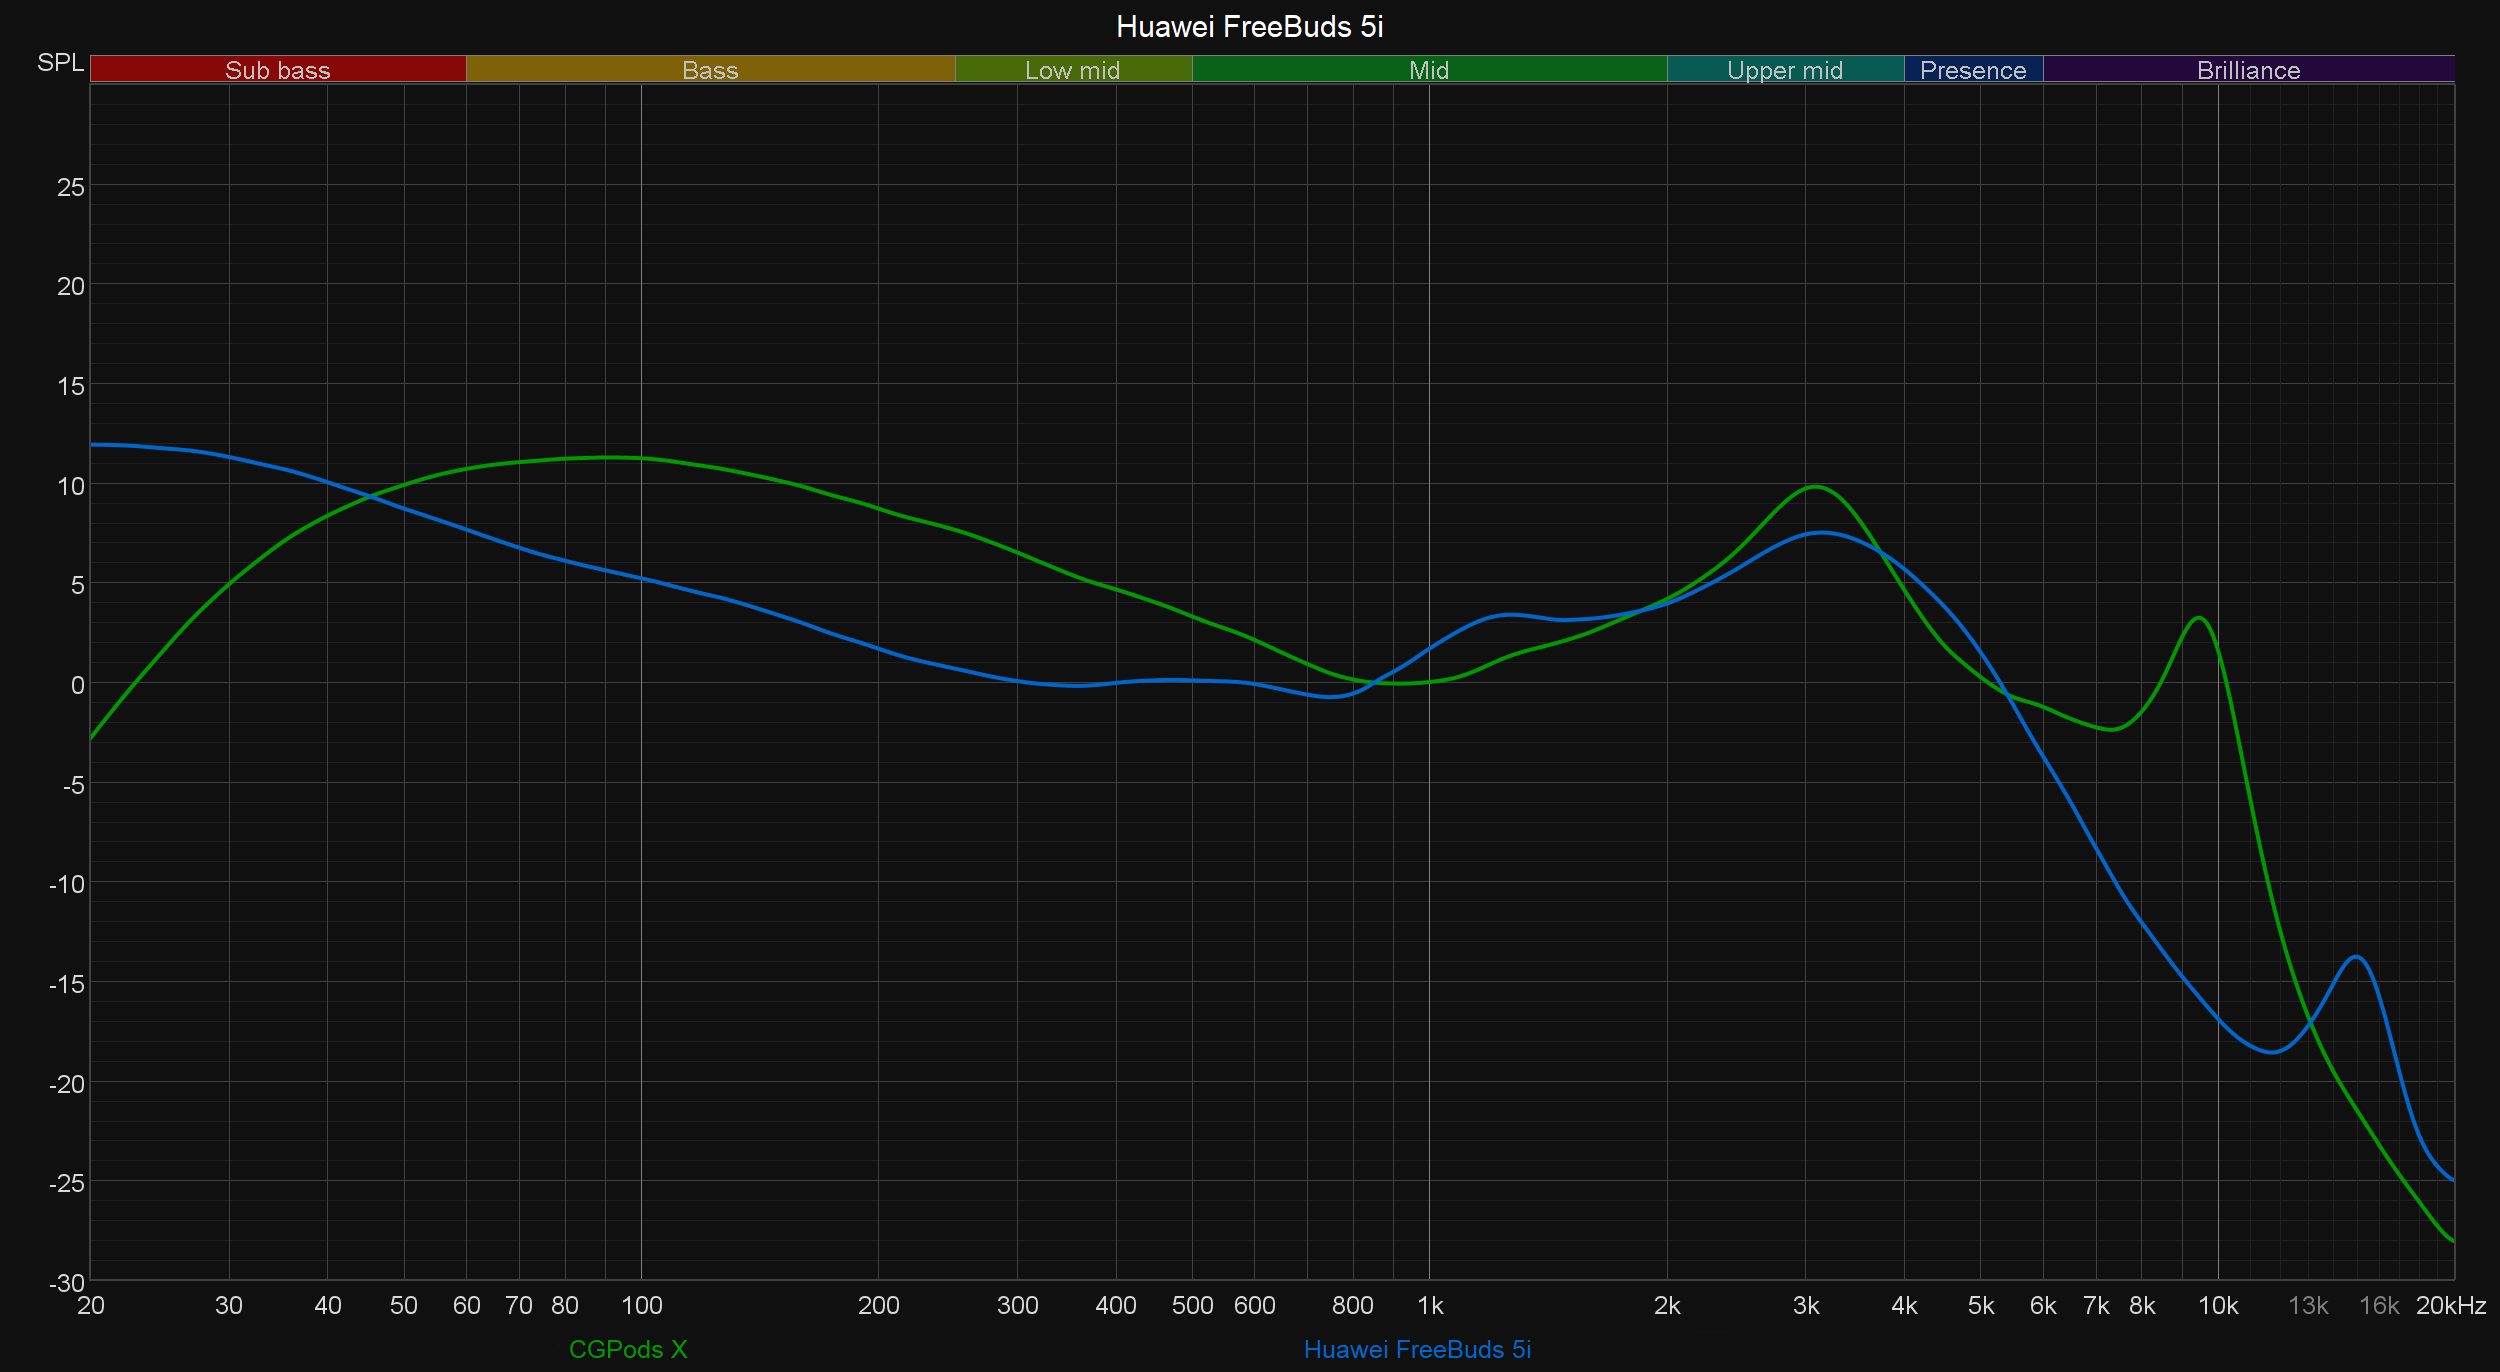Select the Sub bass frequency band
The width and height of the screenshot is (2500, 1372).
[x=278, y=69]
